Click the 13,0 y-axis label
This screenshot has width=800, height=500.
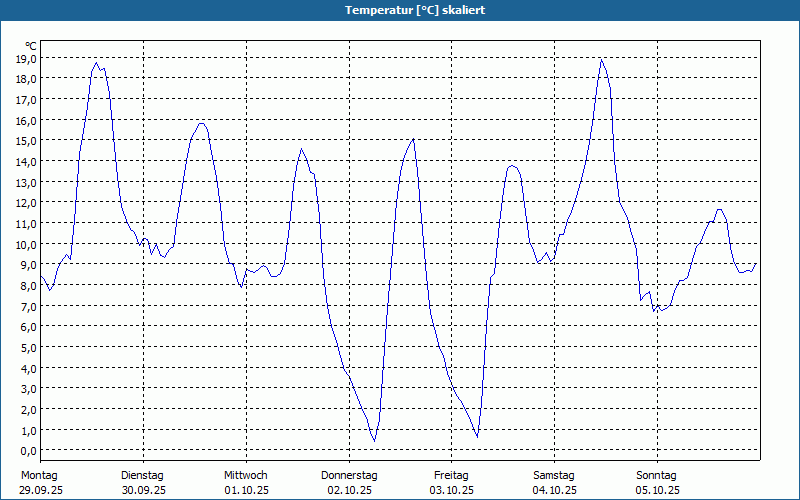click(26, 182)
